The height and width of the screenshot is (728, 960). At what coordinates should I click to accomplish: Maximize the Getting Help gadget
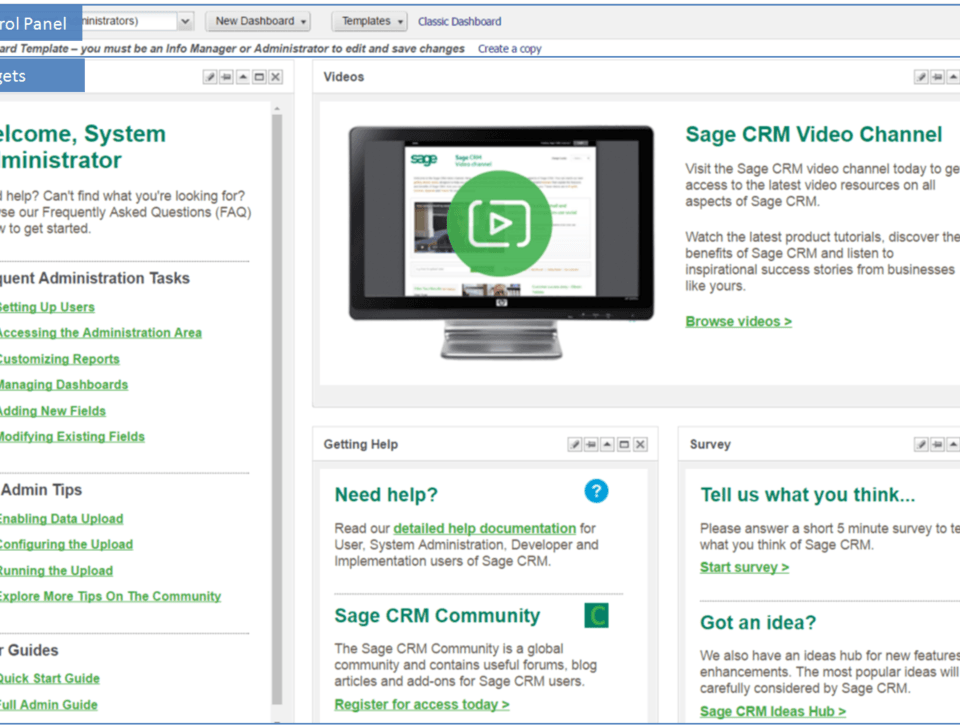point(624,445)
